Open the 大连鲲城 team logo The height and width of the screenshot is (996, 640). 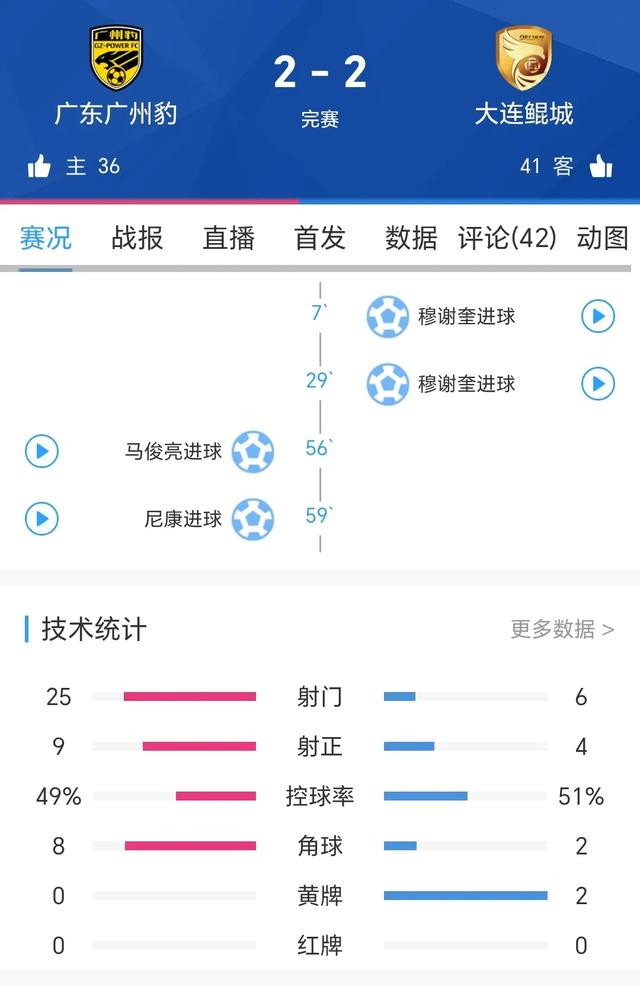click(524, 58)
